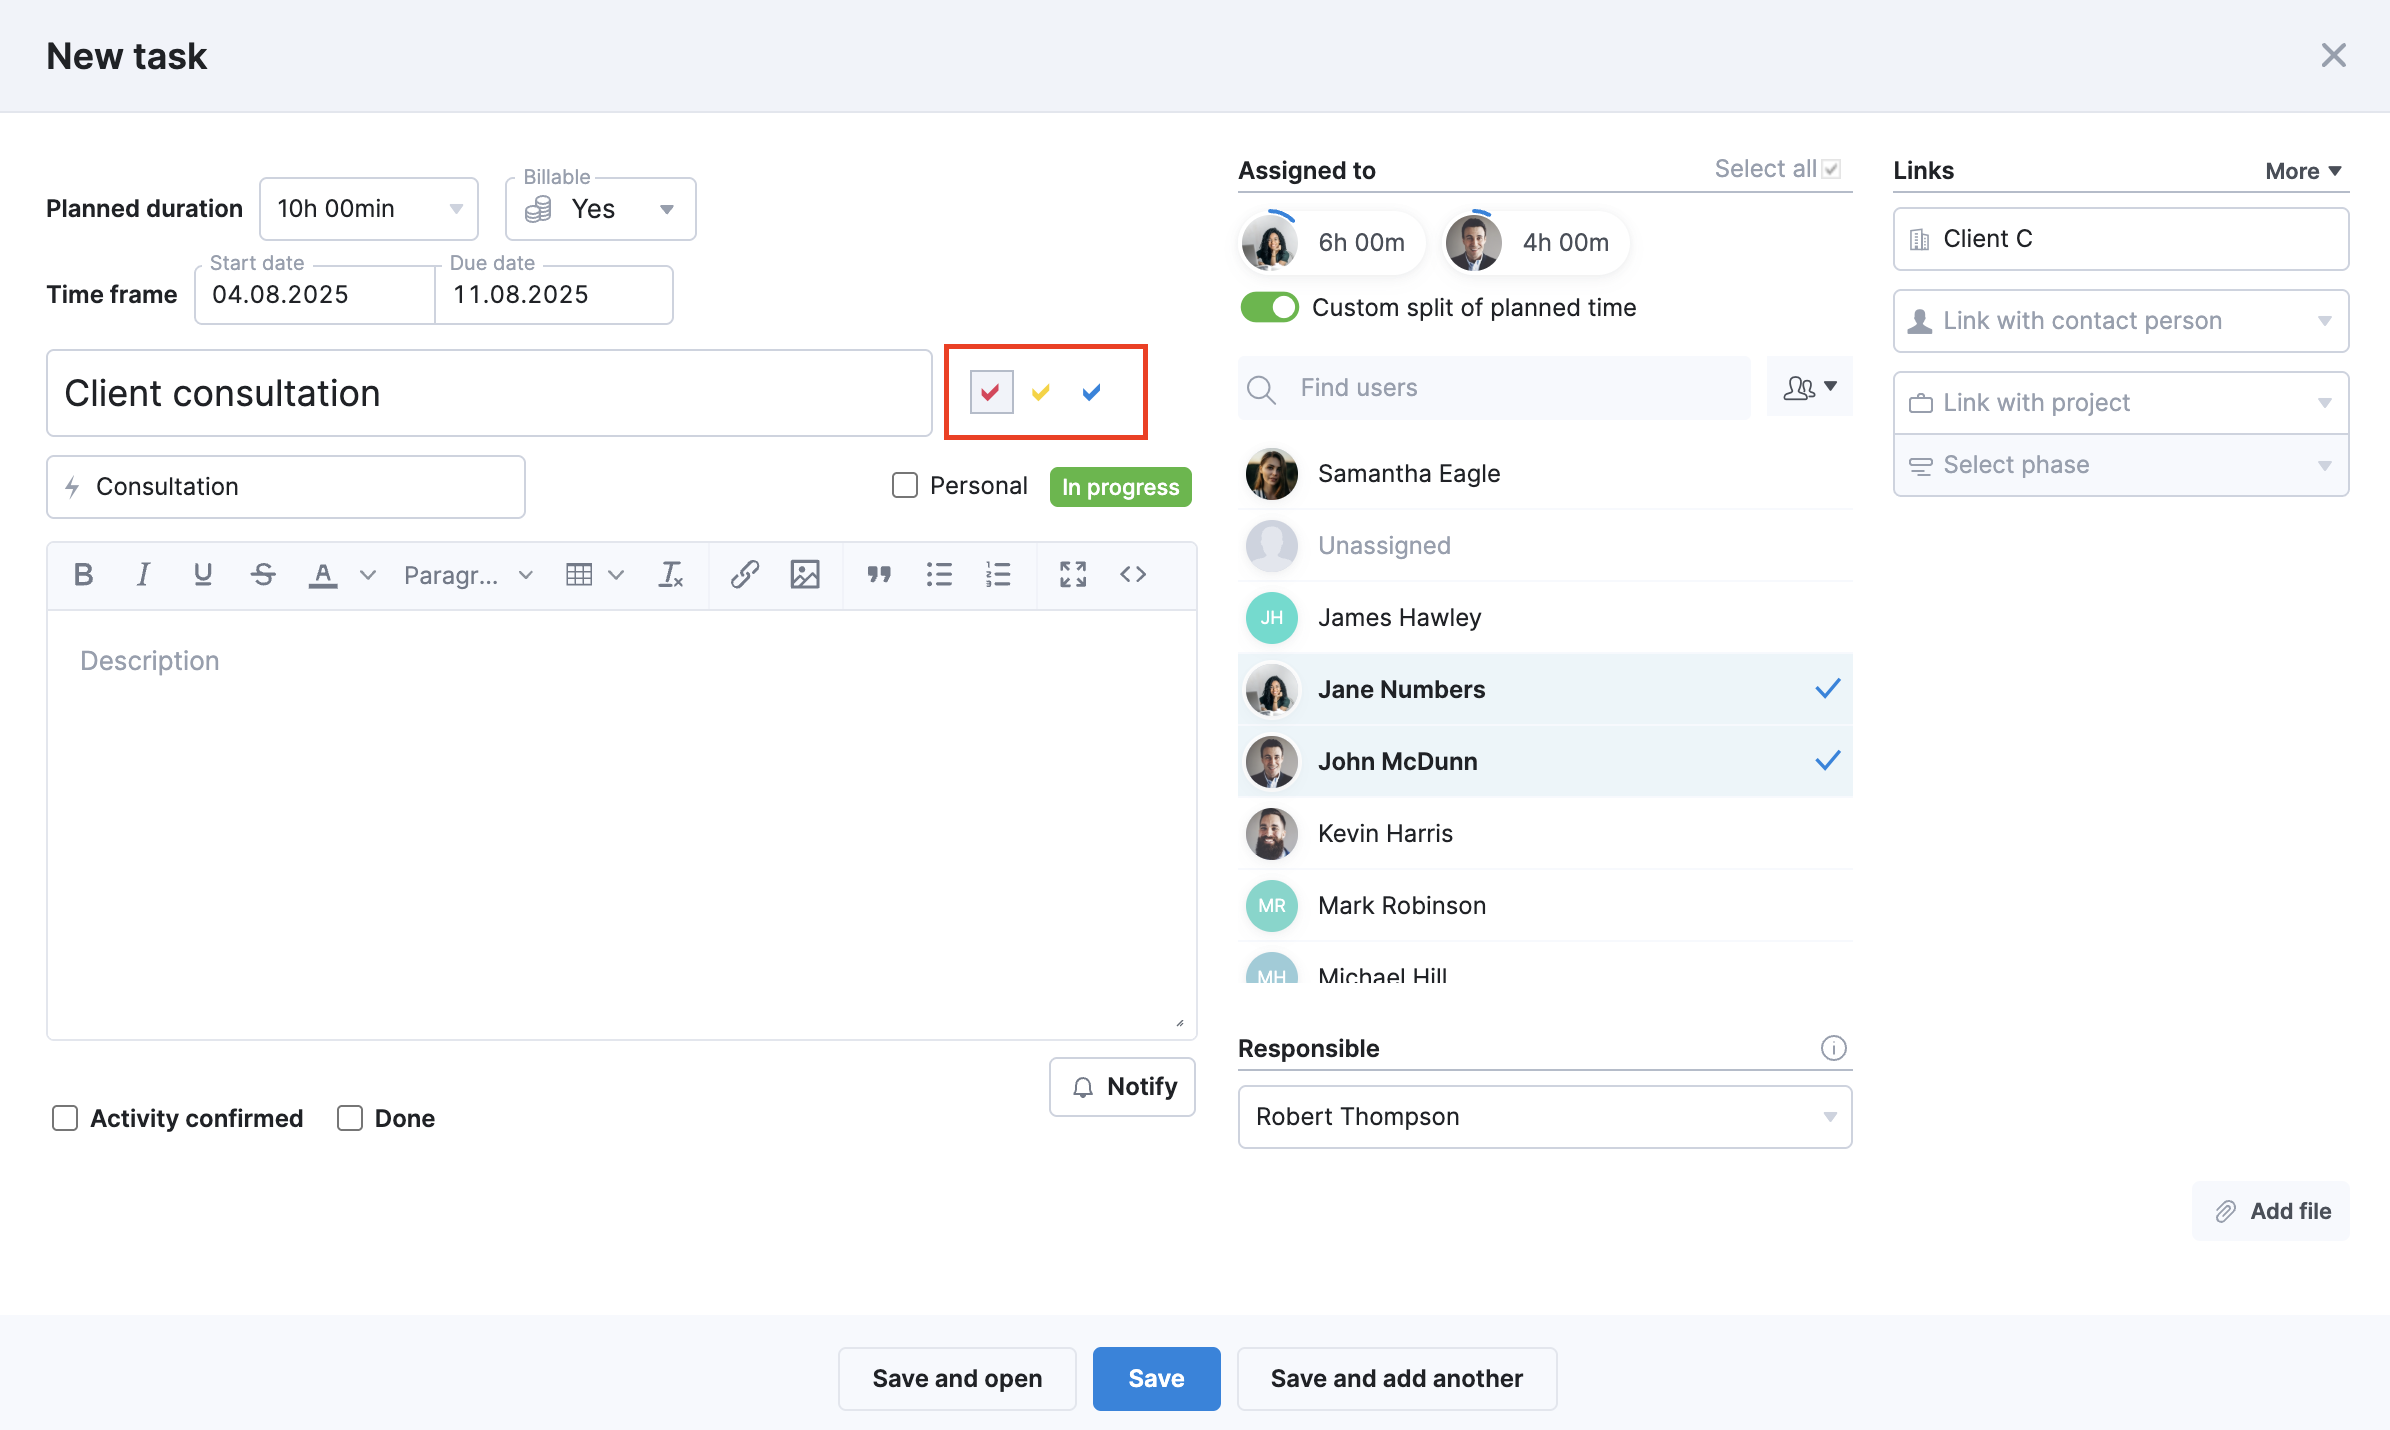Screen dimensions: 2390x1430
Task: Insert an image into description
Action: (x=805, y=575)
